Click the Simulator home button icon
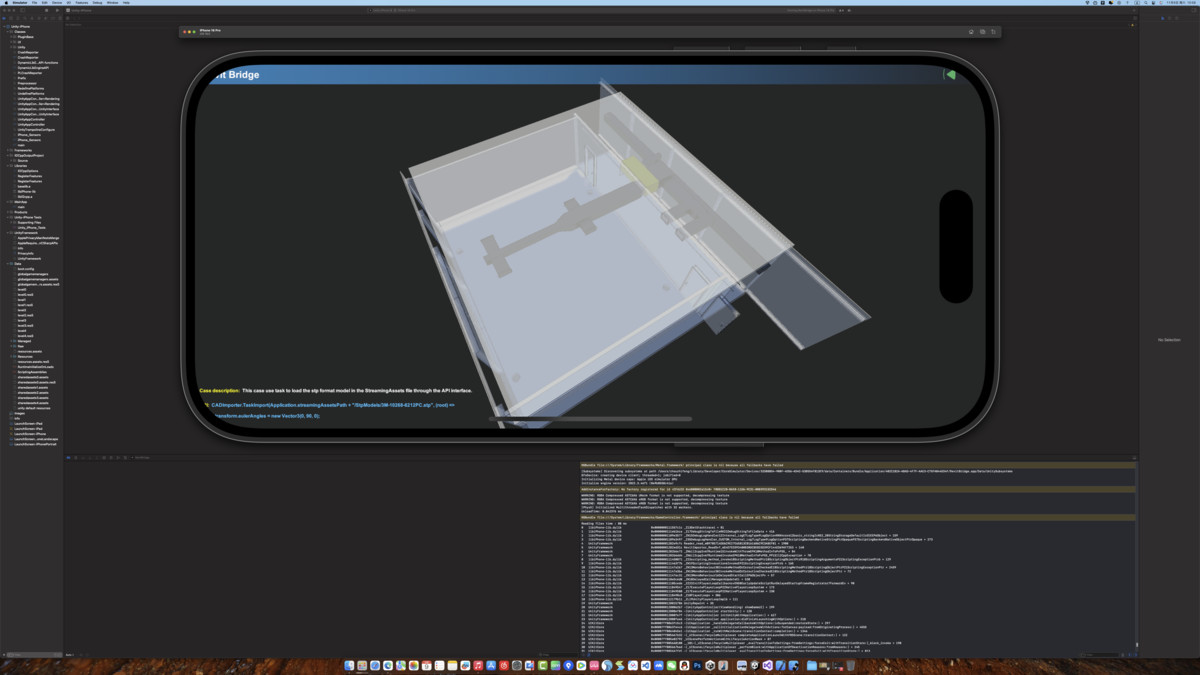 (971, 31)
